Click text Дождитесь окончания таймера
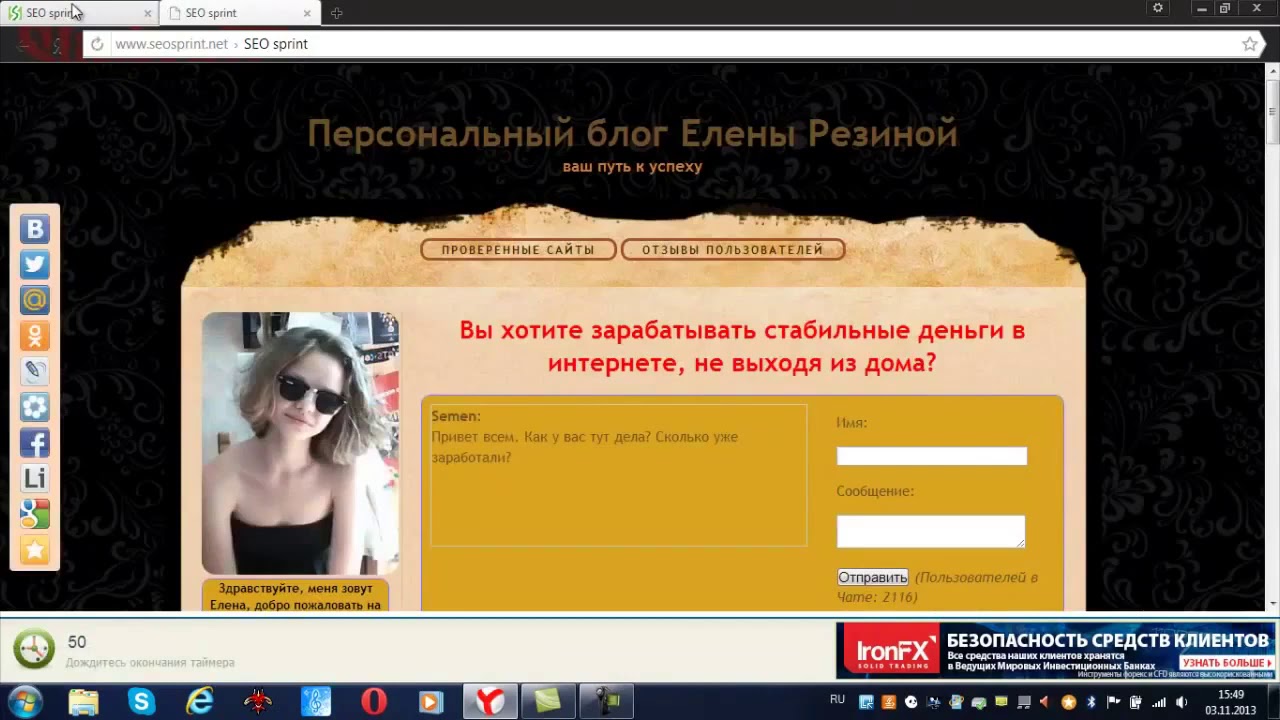1280x720 pixels. click(x=150, y=663)
